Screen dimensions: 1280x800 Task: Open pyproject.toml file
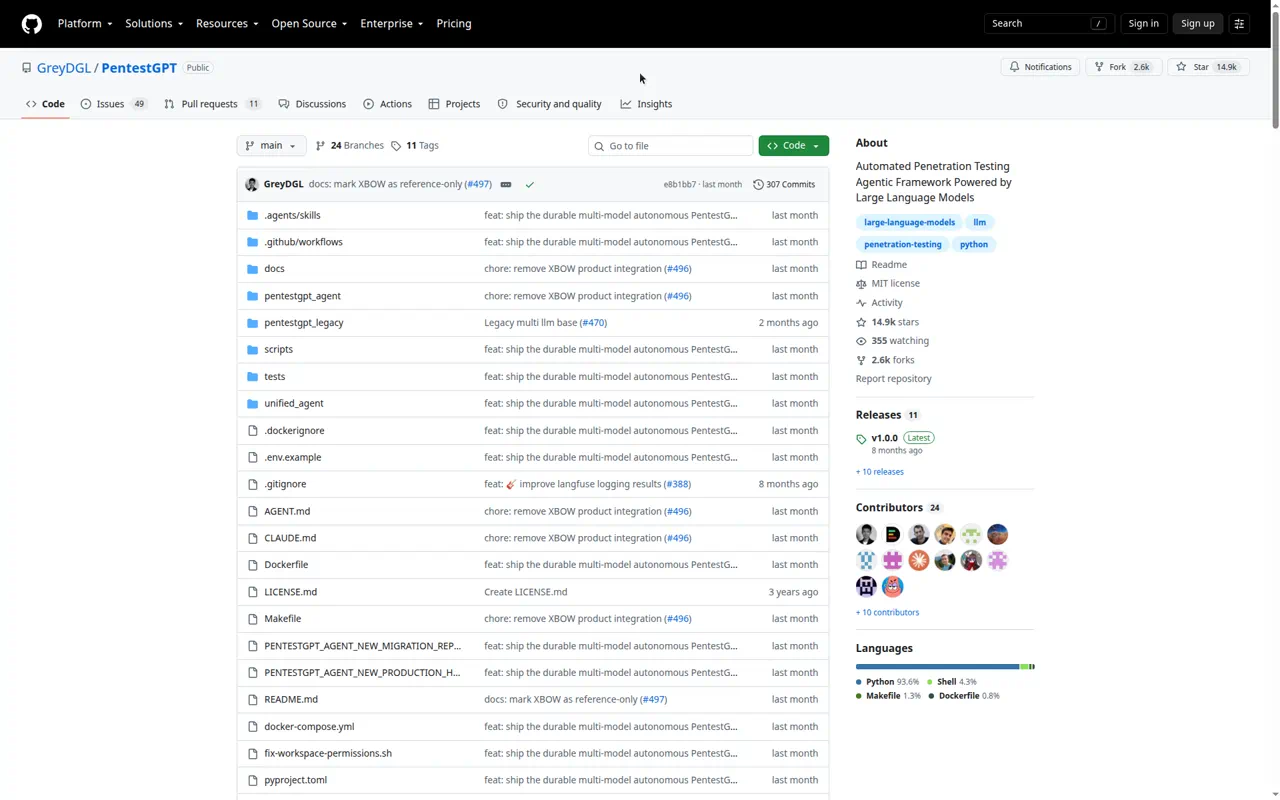pyautogui.click(x=295, y=780)
